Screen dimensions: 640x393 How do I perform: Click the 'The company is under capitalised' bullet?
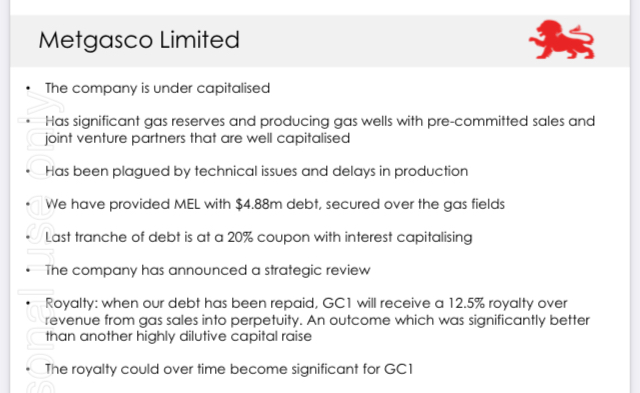point(157,88)
